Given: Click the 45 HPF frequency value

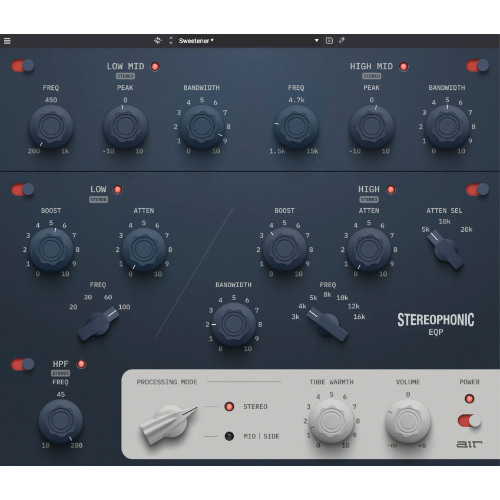Looking at the screenshot, I should tap(61, 395).
